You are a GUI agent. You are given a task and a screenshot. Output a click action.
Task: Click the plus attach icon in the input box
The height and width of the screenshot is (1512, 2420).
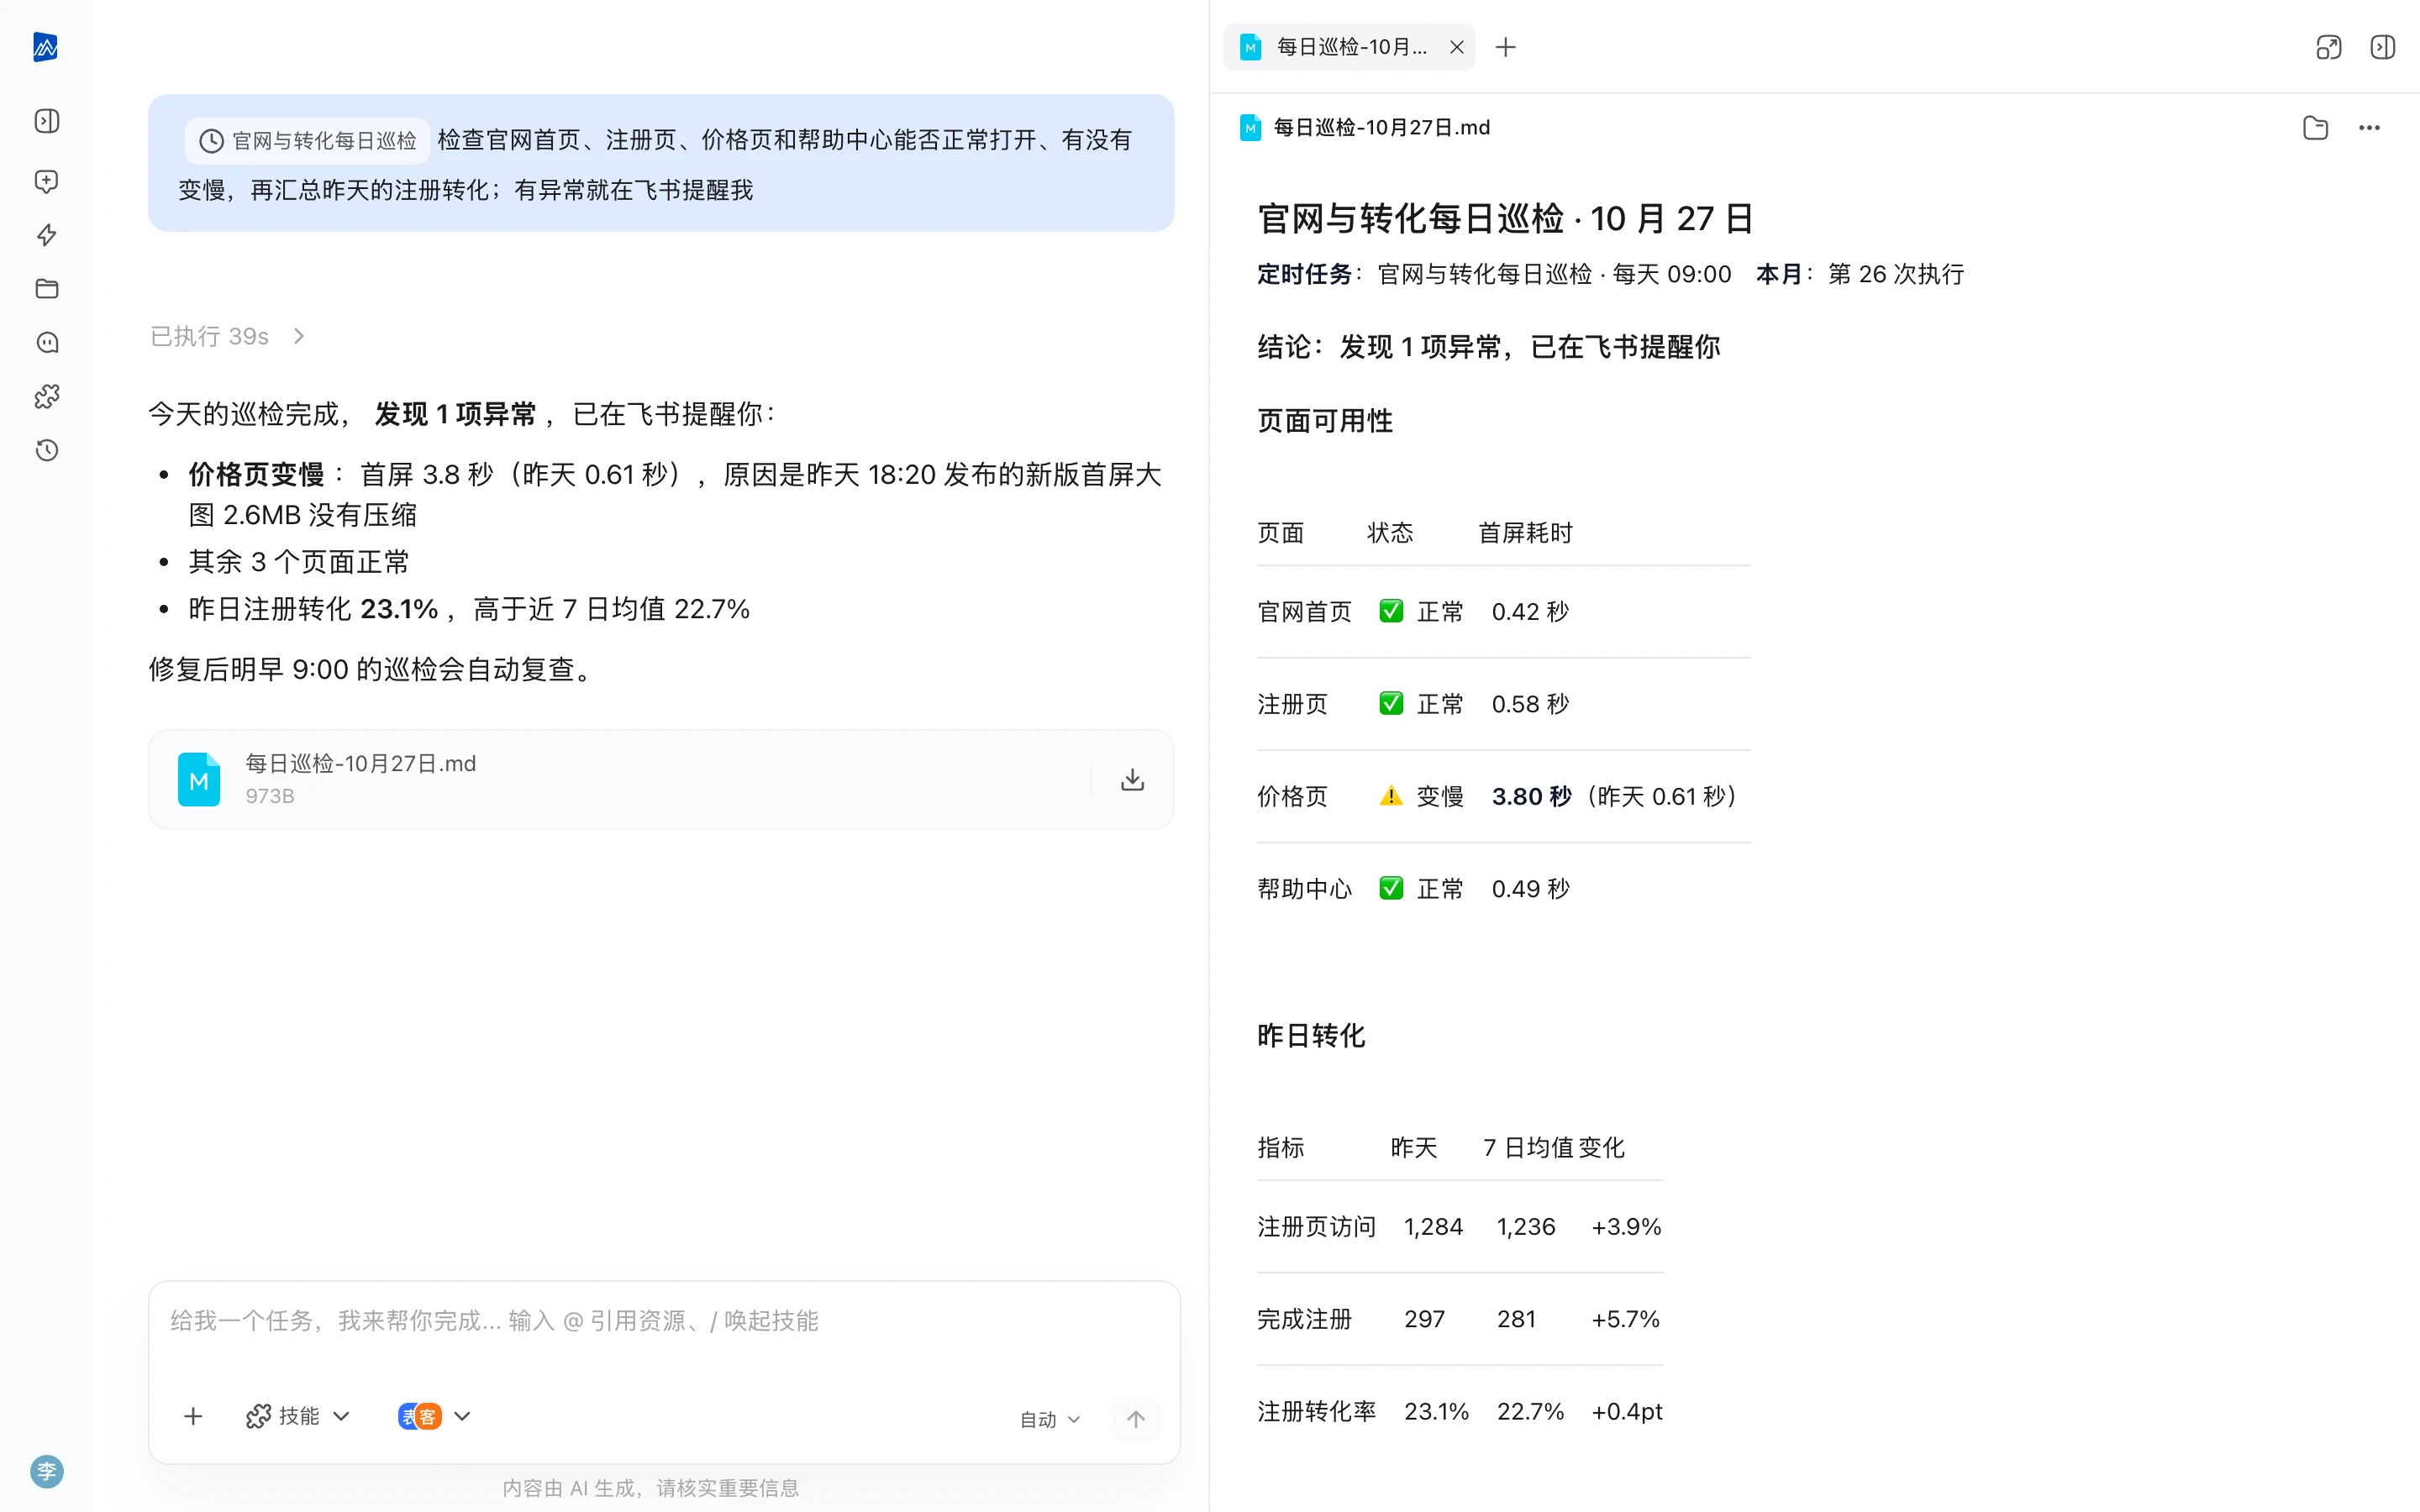[x=193, y=1416]
